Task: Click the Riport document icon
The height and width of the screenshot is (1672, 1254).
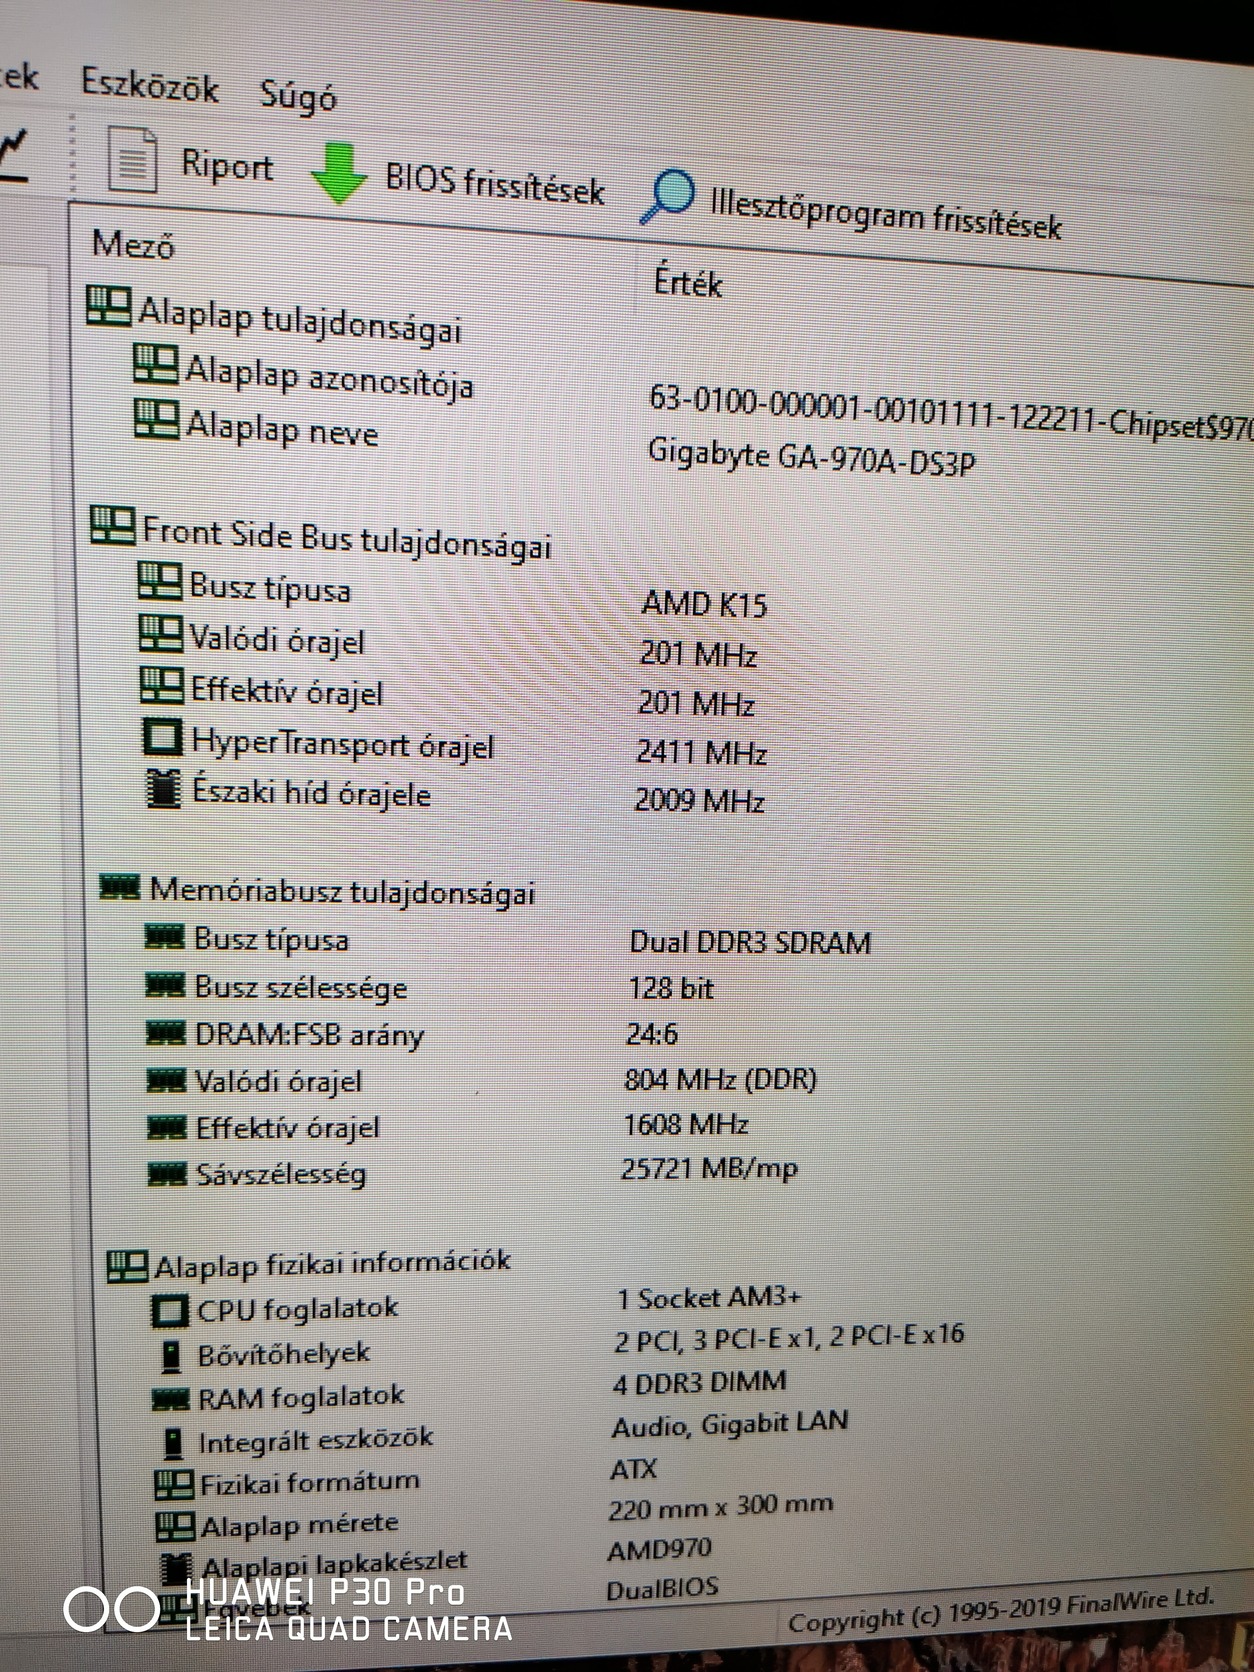Action: (132, 160)
